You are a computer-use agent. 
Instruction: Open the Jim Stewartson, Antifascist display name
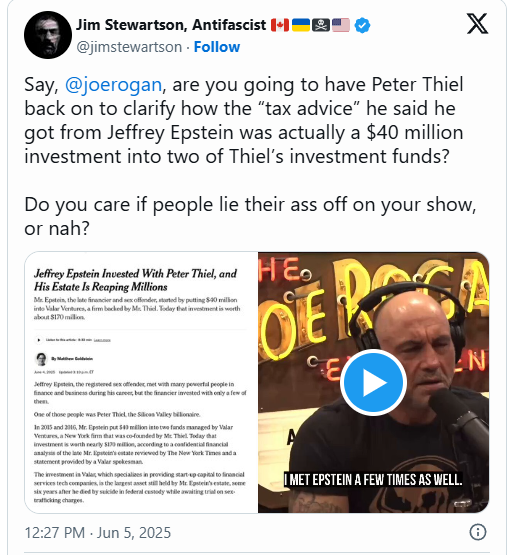171,25
